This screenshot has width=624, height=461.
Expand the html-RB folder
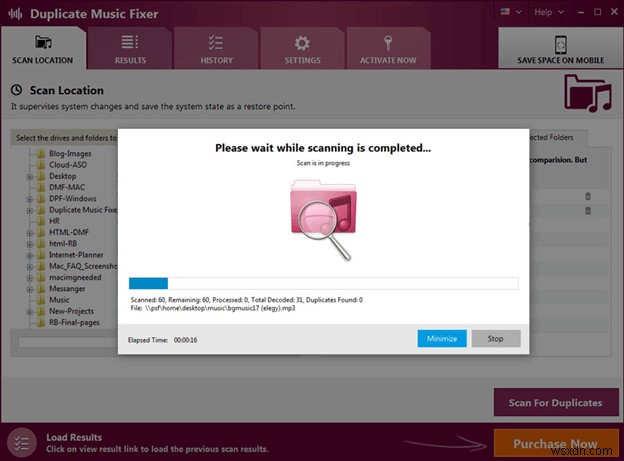click(30, 244)
